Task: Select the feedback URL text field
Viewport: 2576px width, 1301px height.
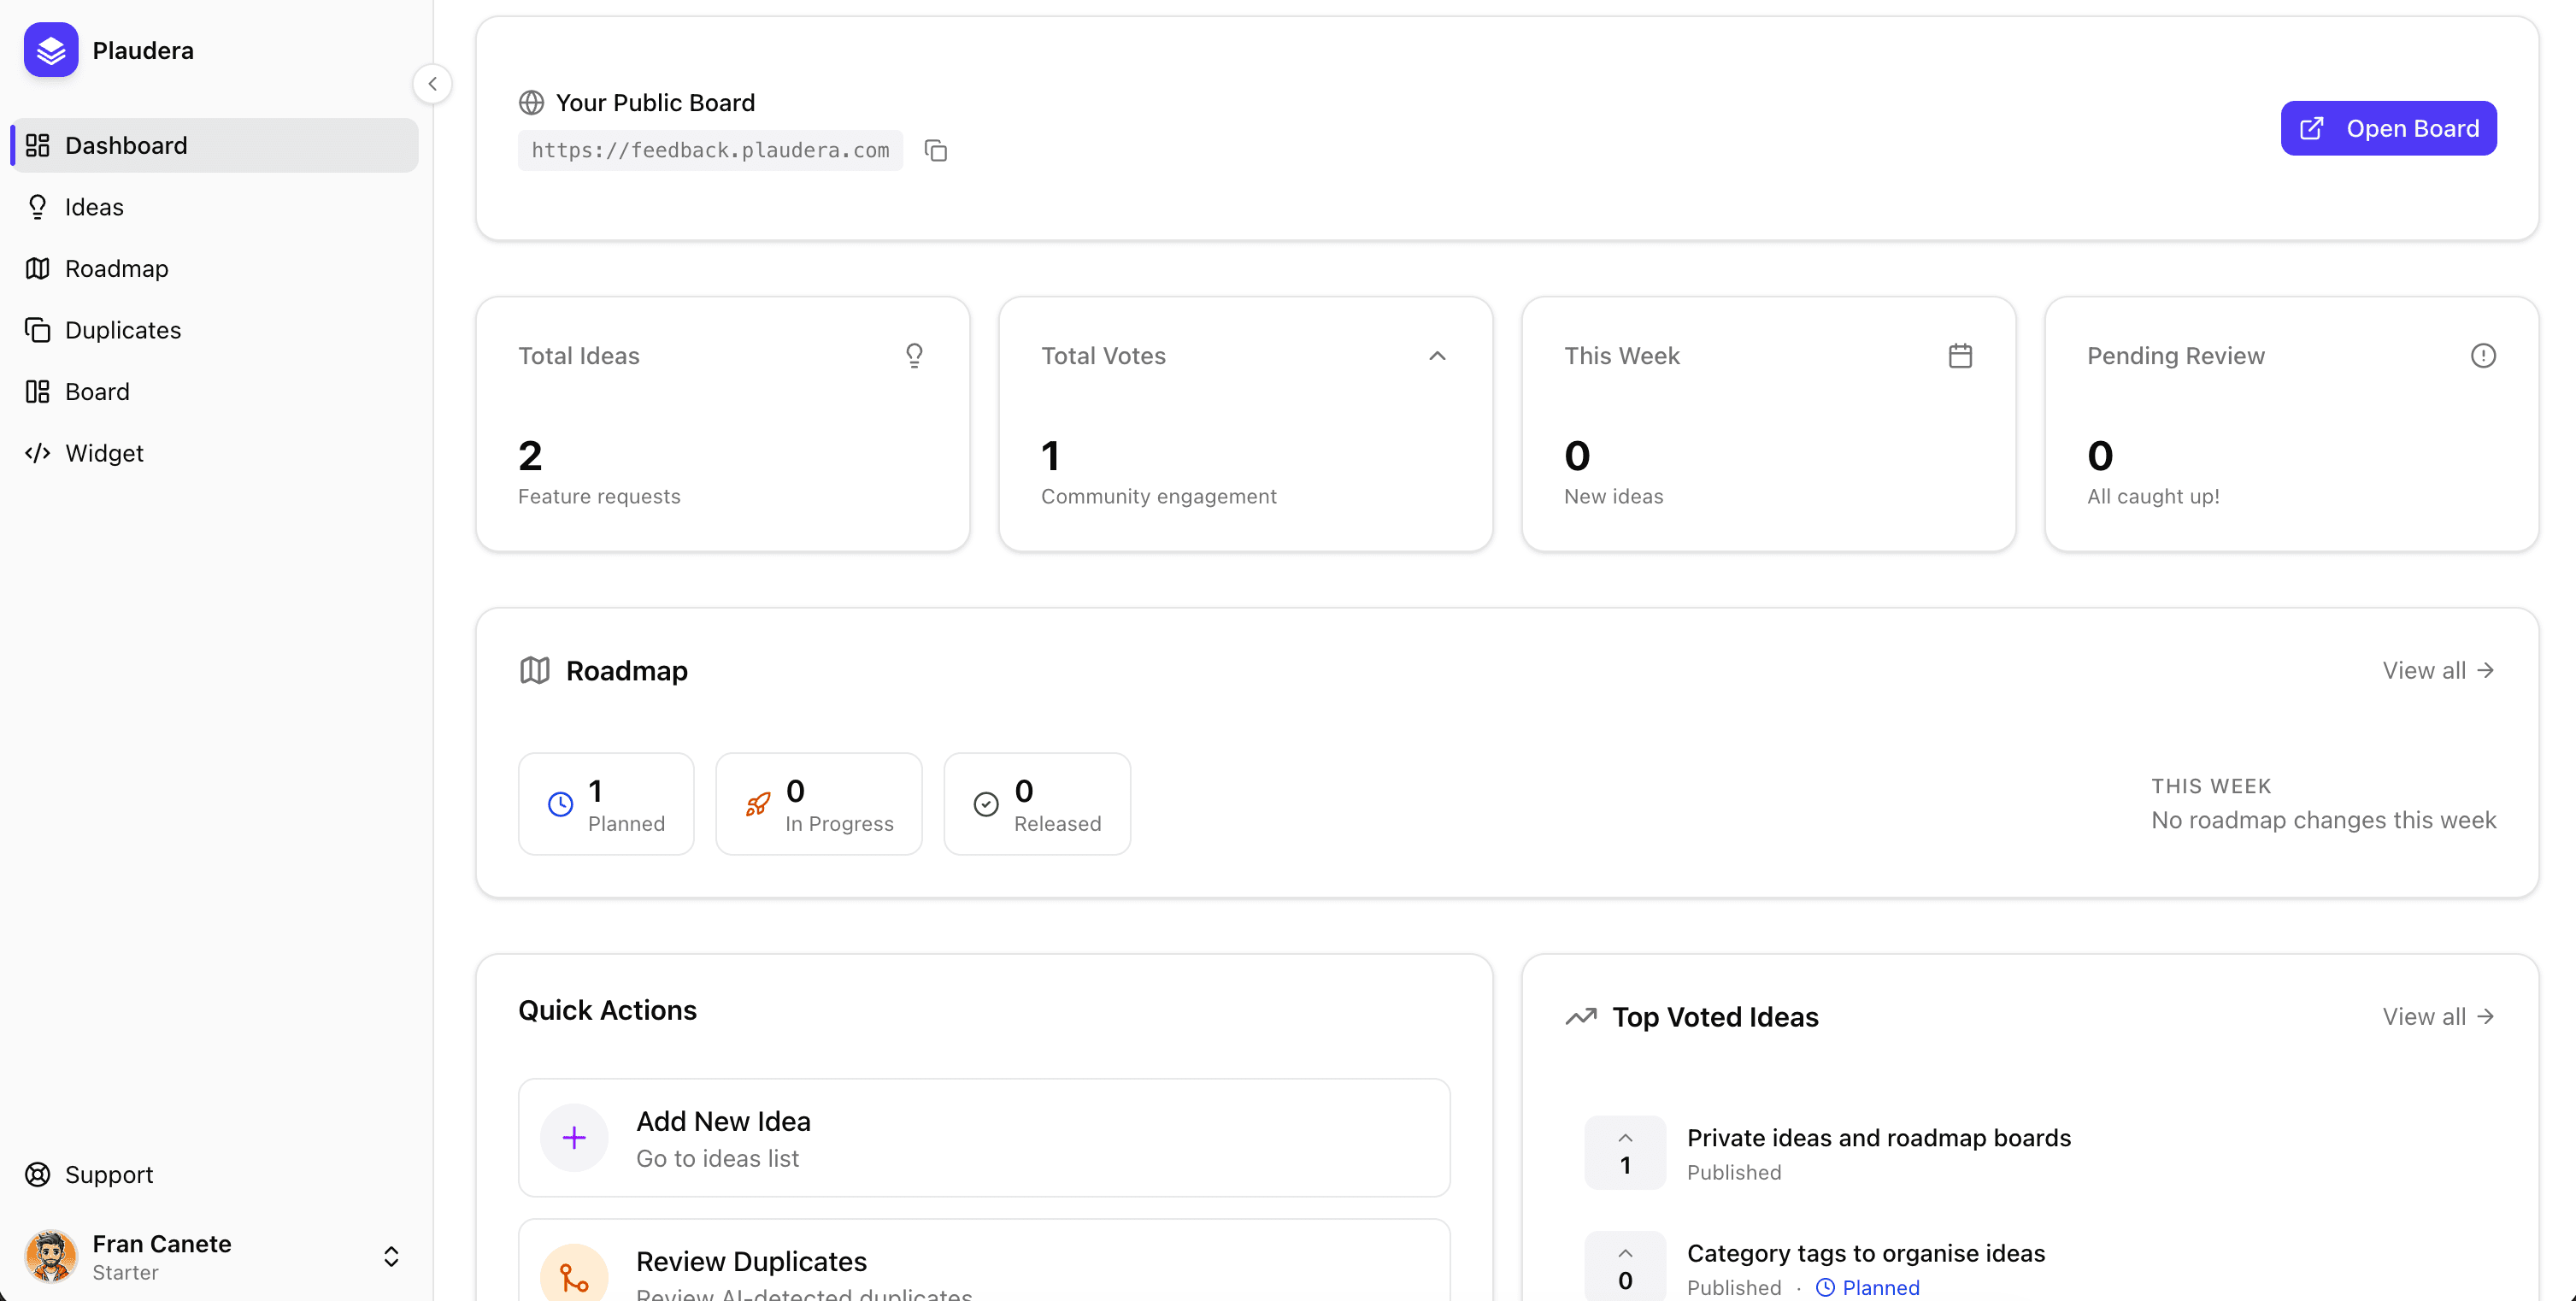Action: coord(709,150)
